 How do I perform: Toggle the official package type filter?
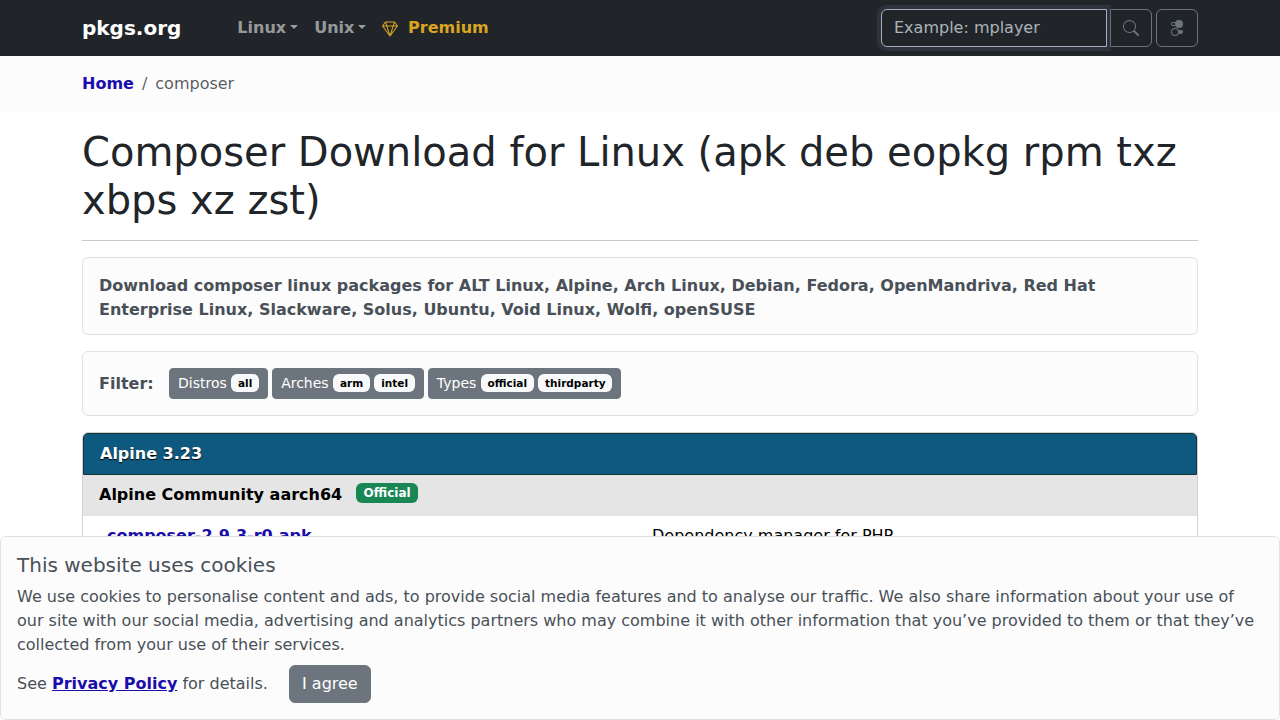coord(507,383)
